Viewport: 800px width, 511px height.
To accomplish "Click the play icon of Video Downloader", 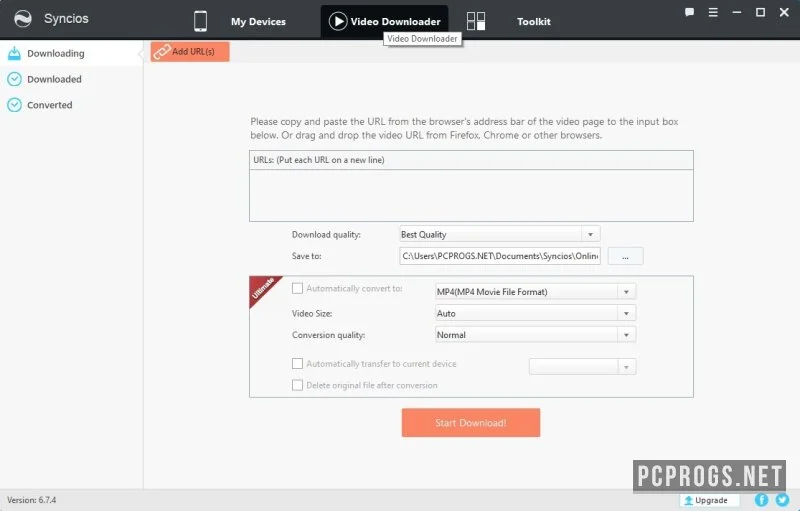I will tap(338, 21).
